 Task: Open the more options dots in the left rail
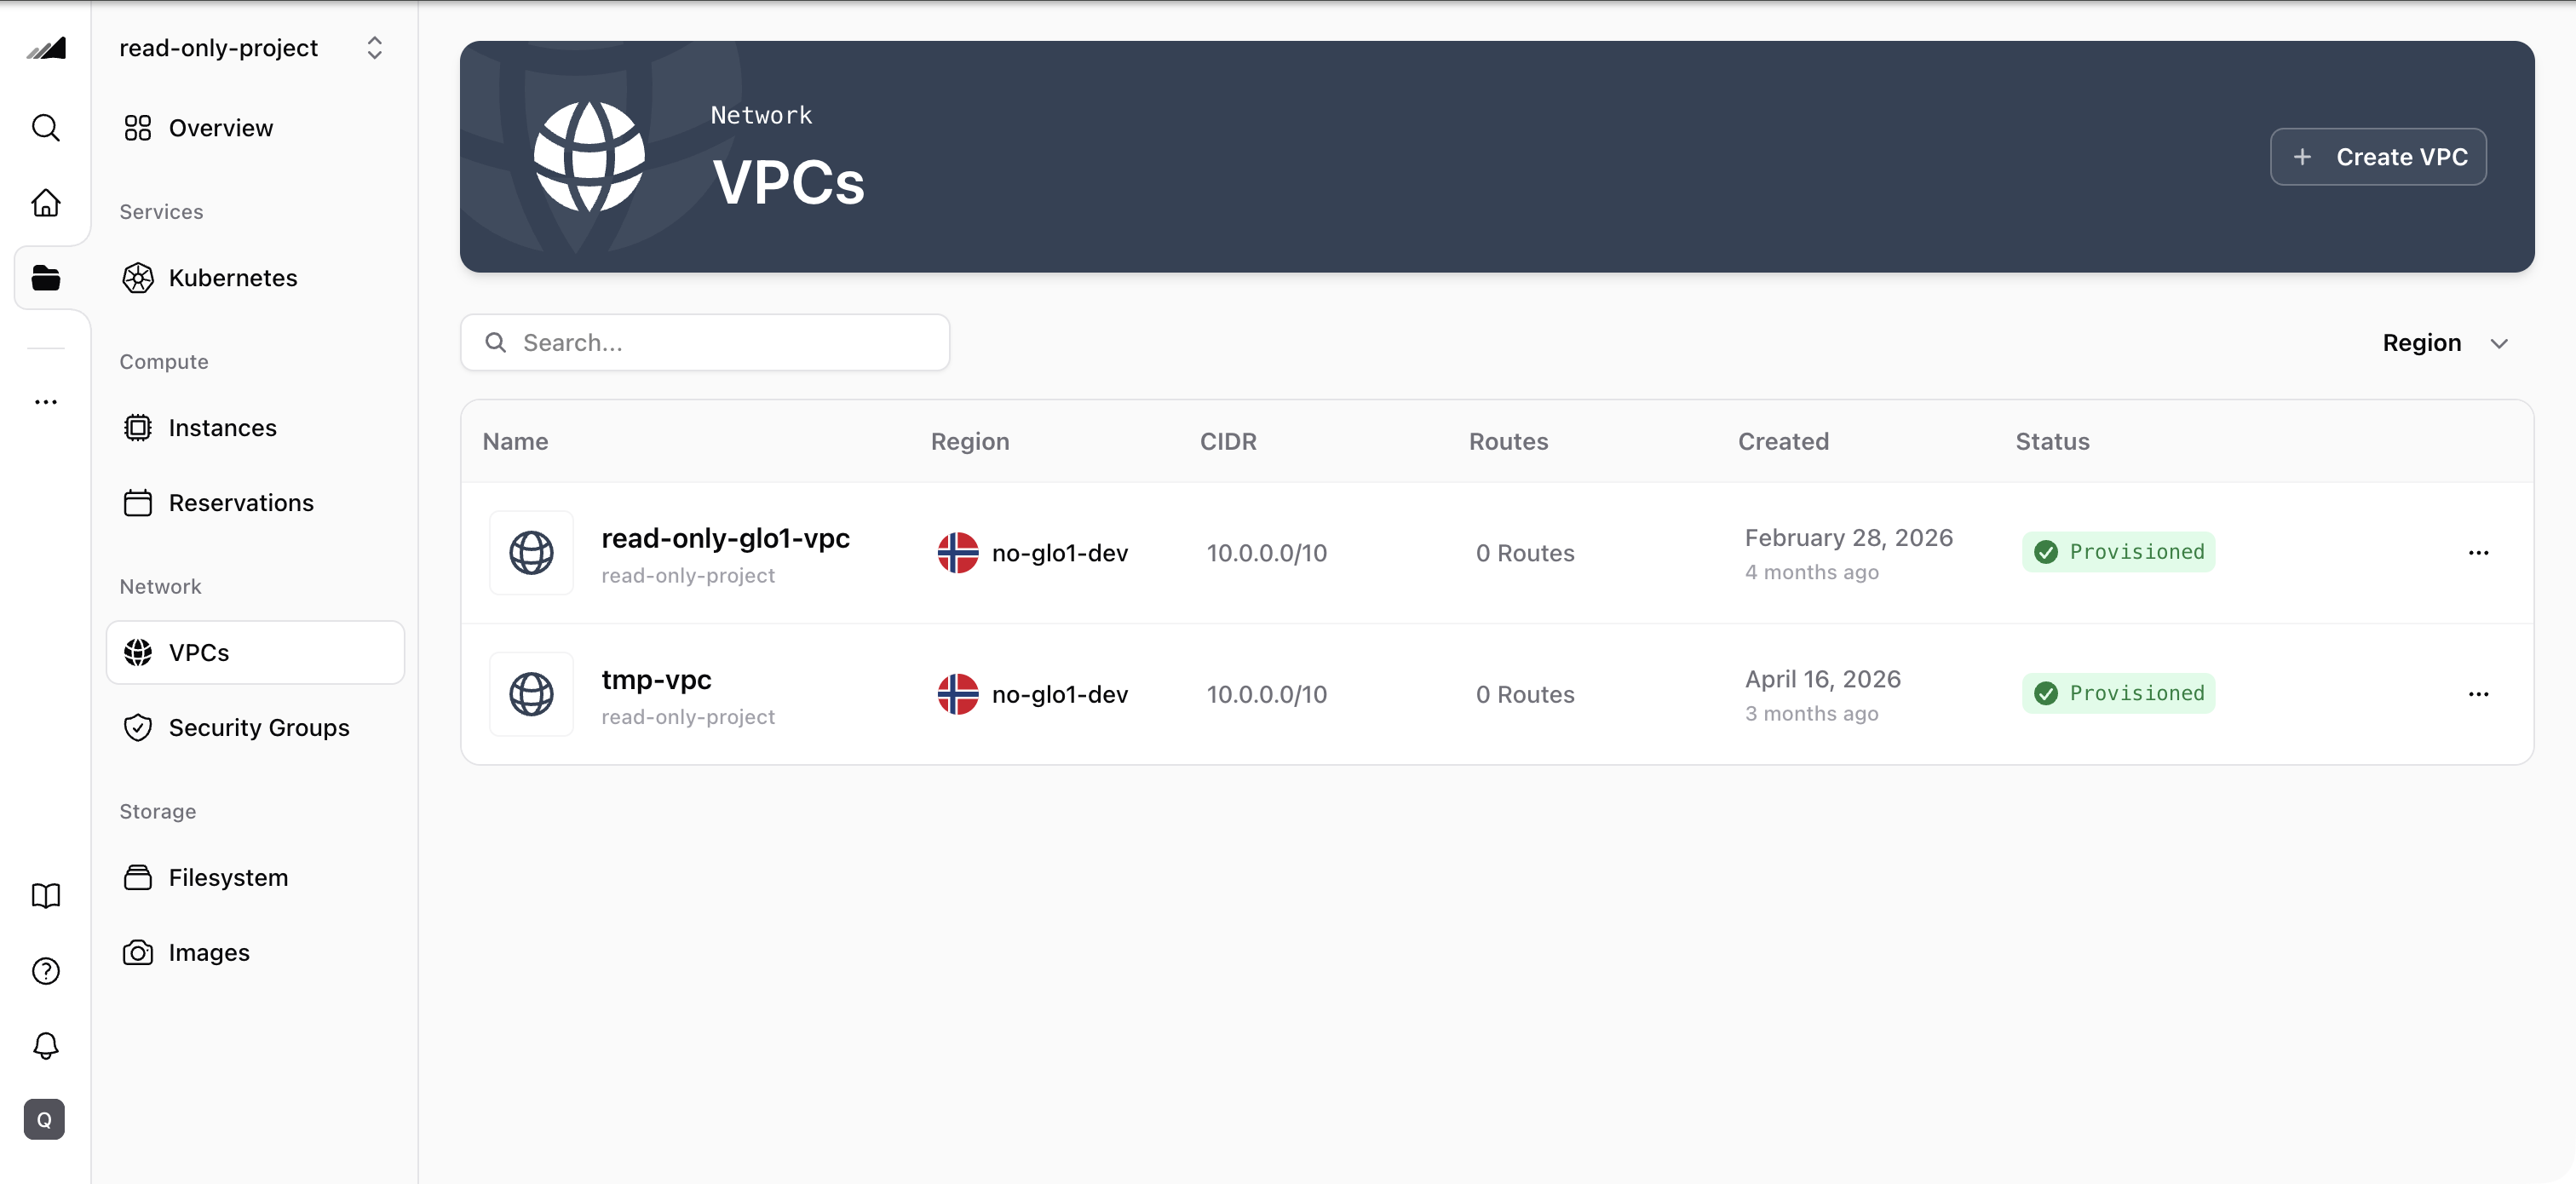(x=46, y=402)
